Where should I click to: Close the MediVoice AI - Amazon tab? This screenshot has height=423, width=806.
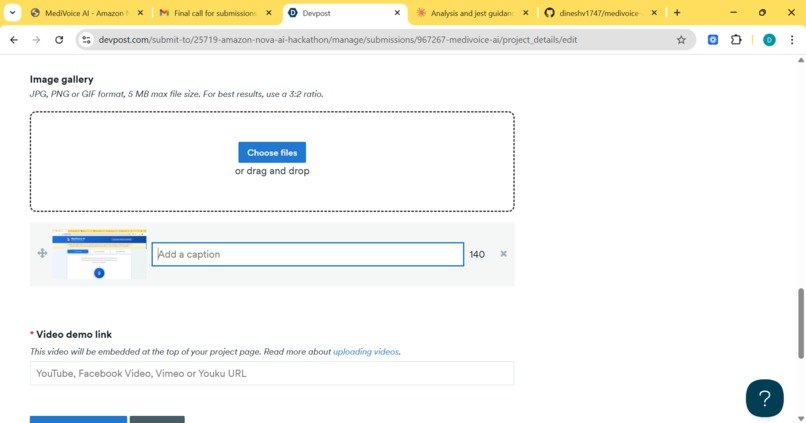(x=140, y=13)
